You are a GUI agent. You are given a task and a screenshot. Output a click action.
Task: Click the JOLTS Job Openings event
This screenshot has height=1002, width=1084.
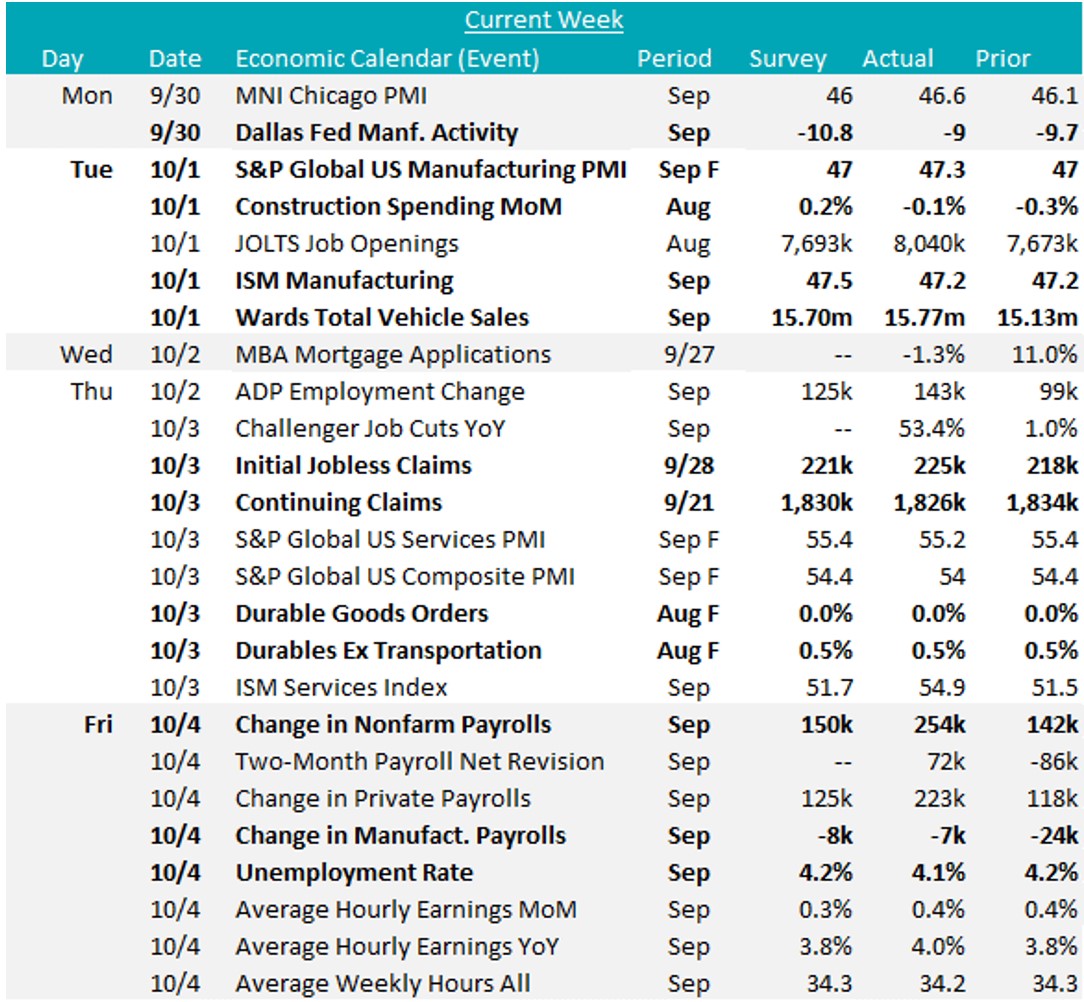click(x=347, y=244)
